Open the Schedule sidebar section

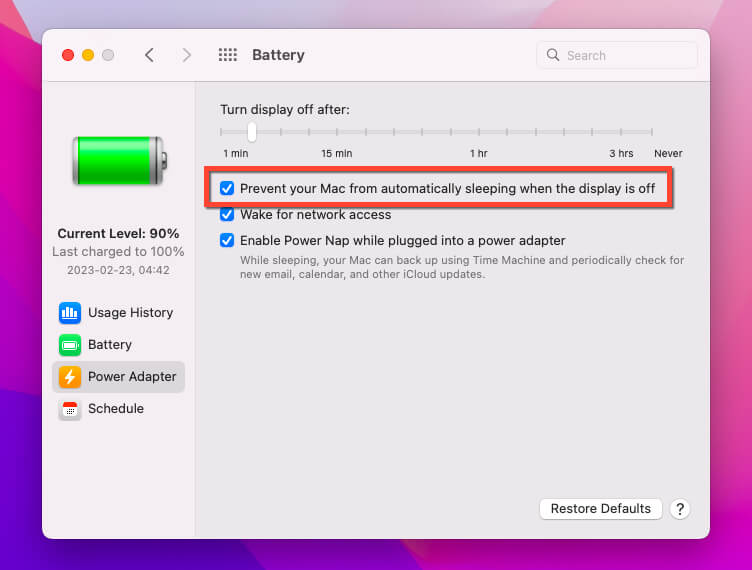point(116,408)
